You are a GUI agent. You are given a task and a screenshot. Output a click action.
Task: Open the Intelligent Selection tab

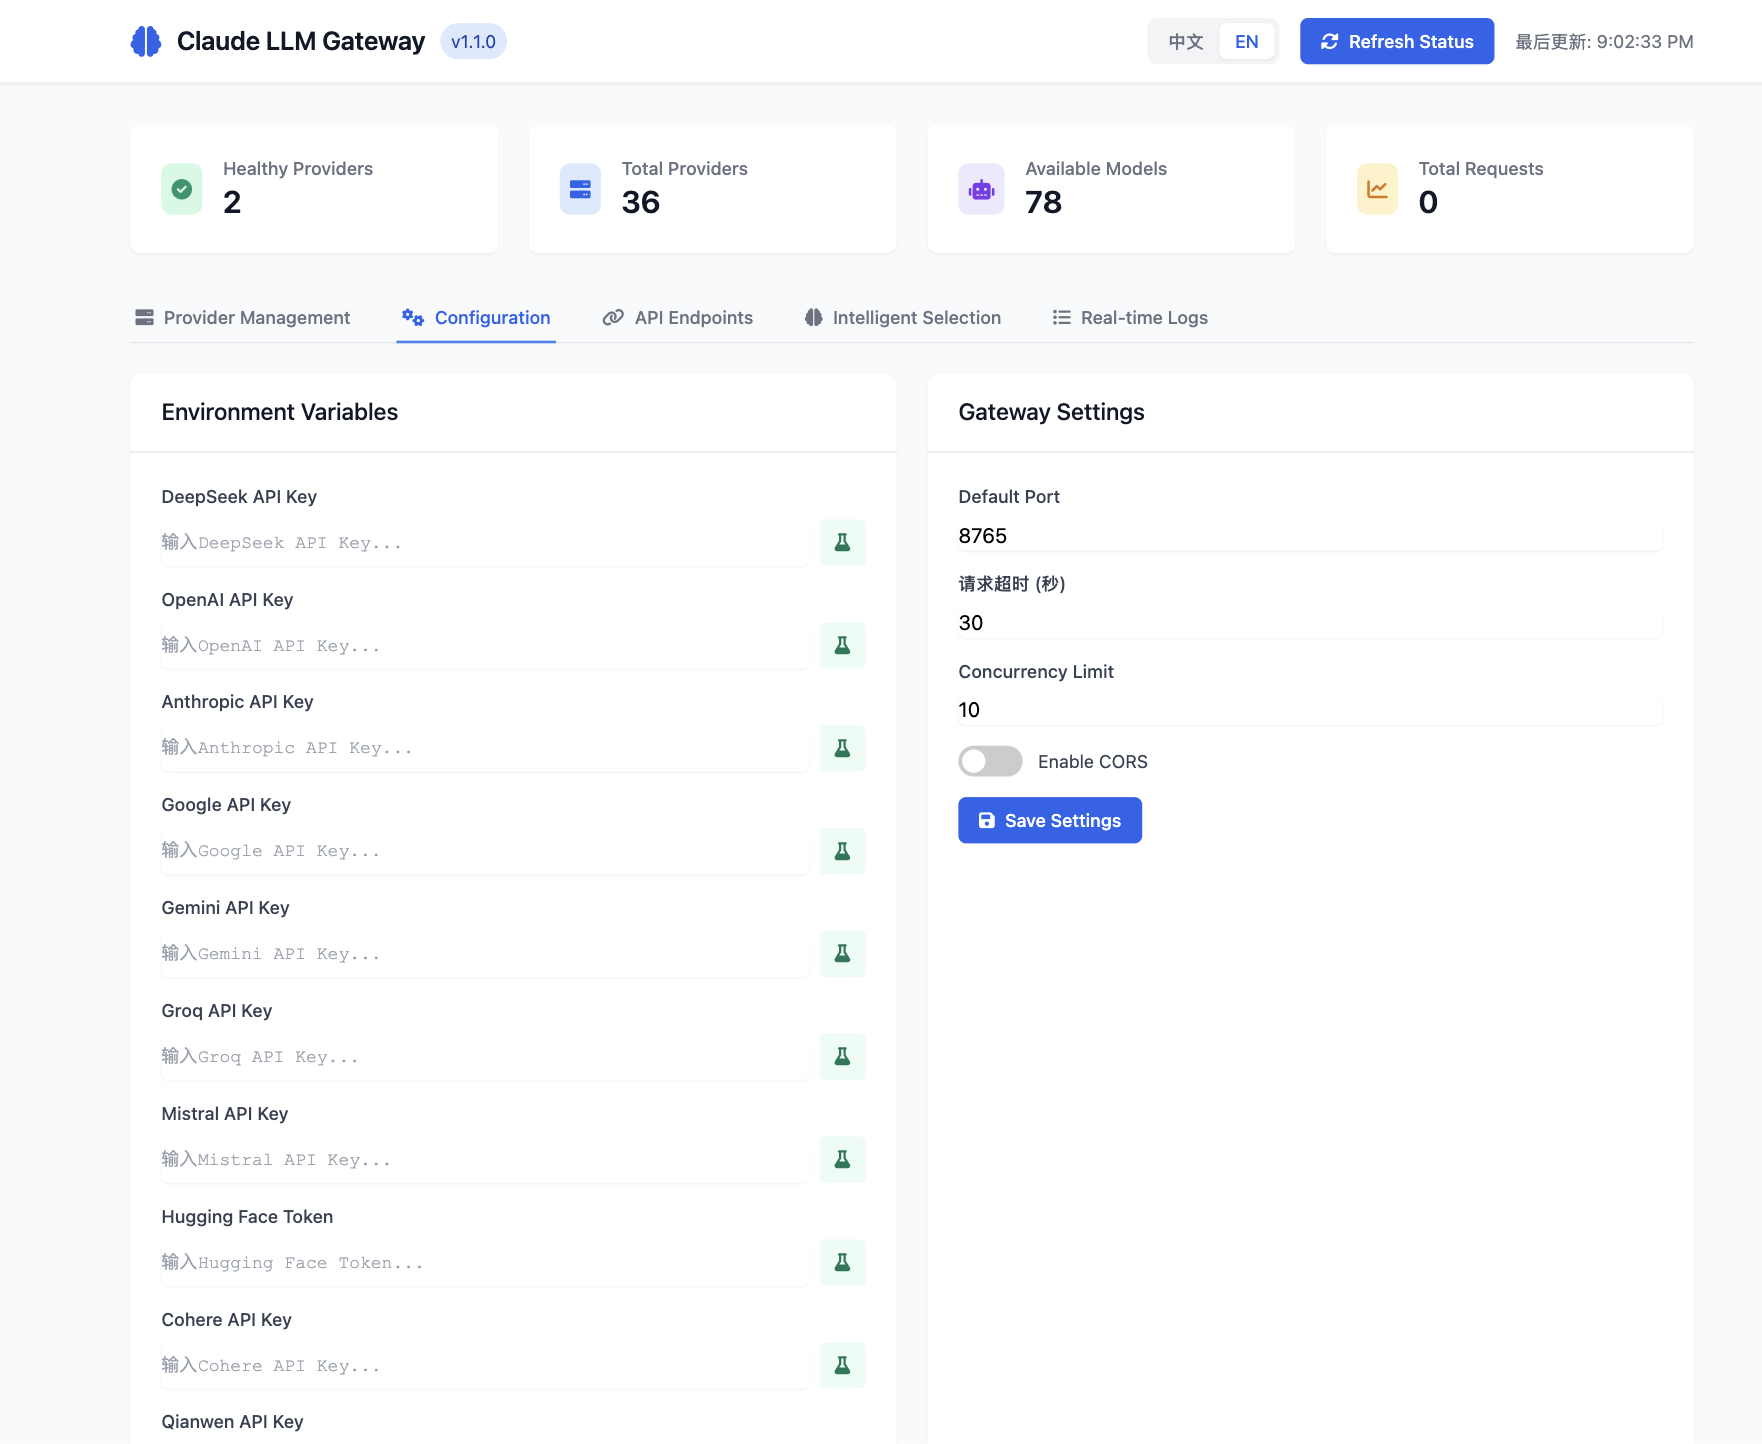[x=903, y=318]
